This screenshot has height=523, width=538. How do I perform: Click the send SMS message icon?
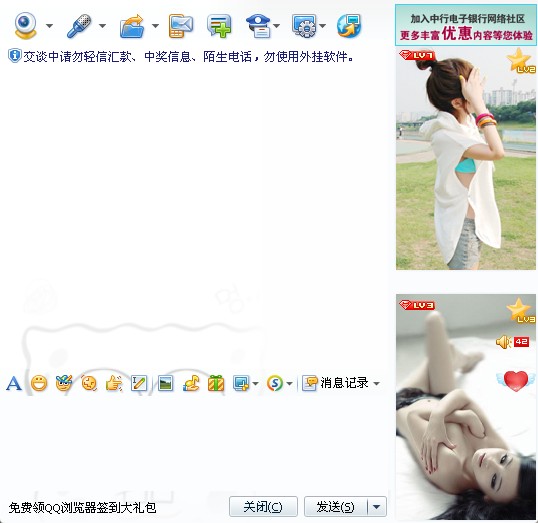click(181, 26)
